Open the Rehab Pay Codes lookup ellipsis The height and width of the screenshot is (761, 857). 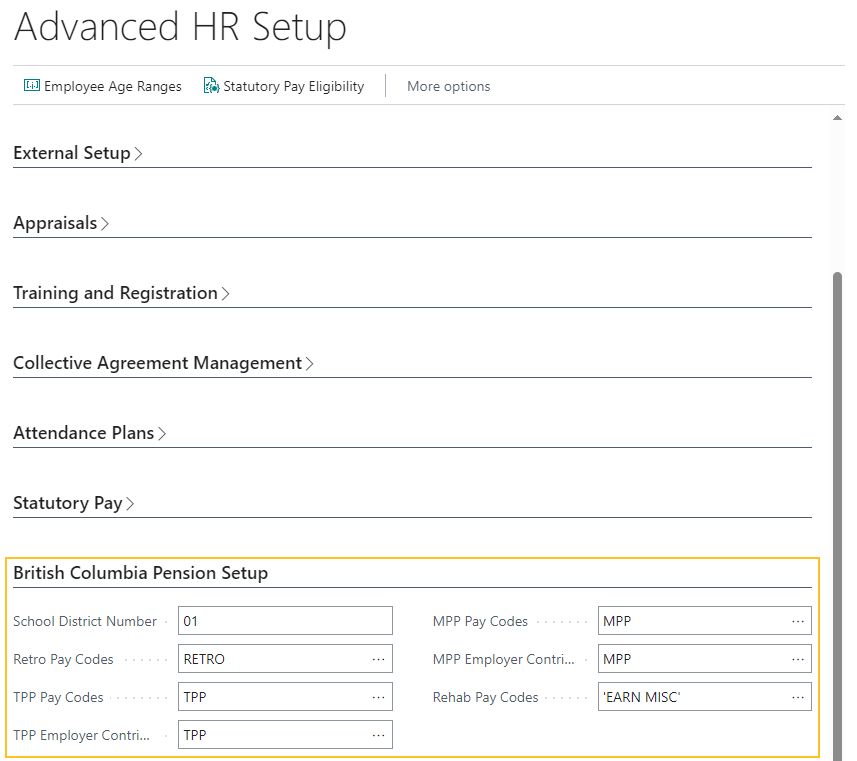pyautogui.click(x=798, y=696)
